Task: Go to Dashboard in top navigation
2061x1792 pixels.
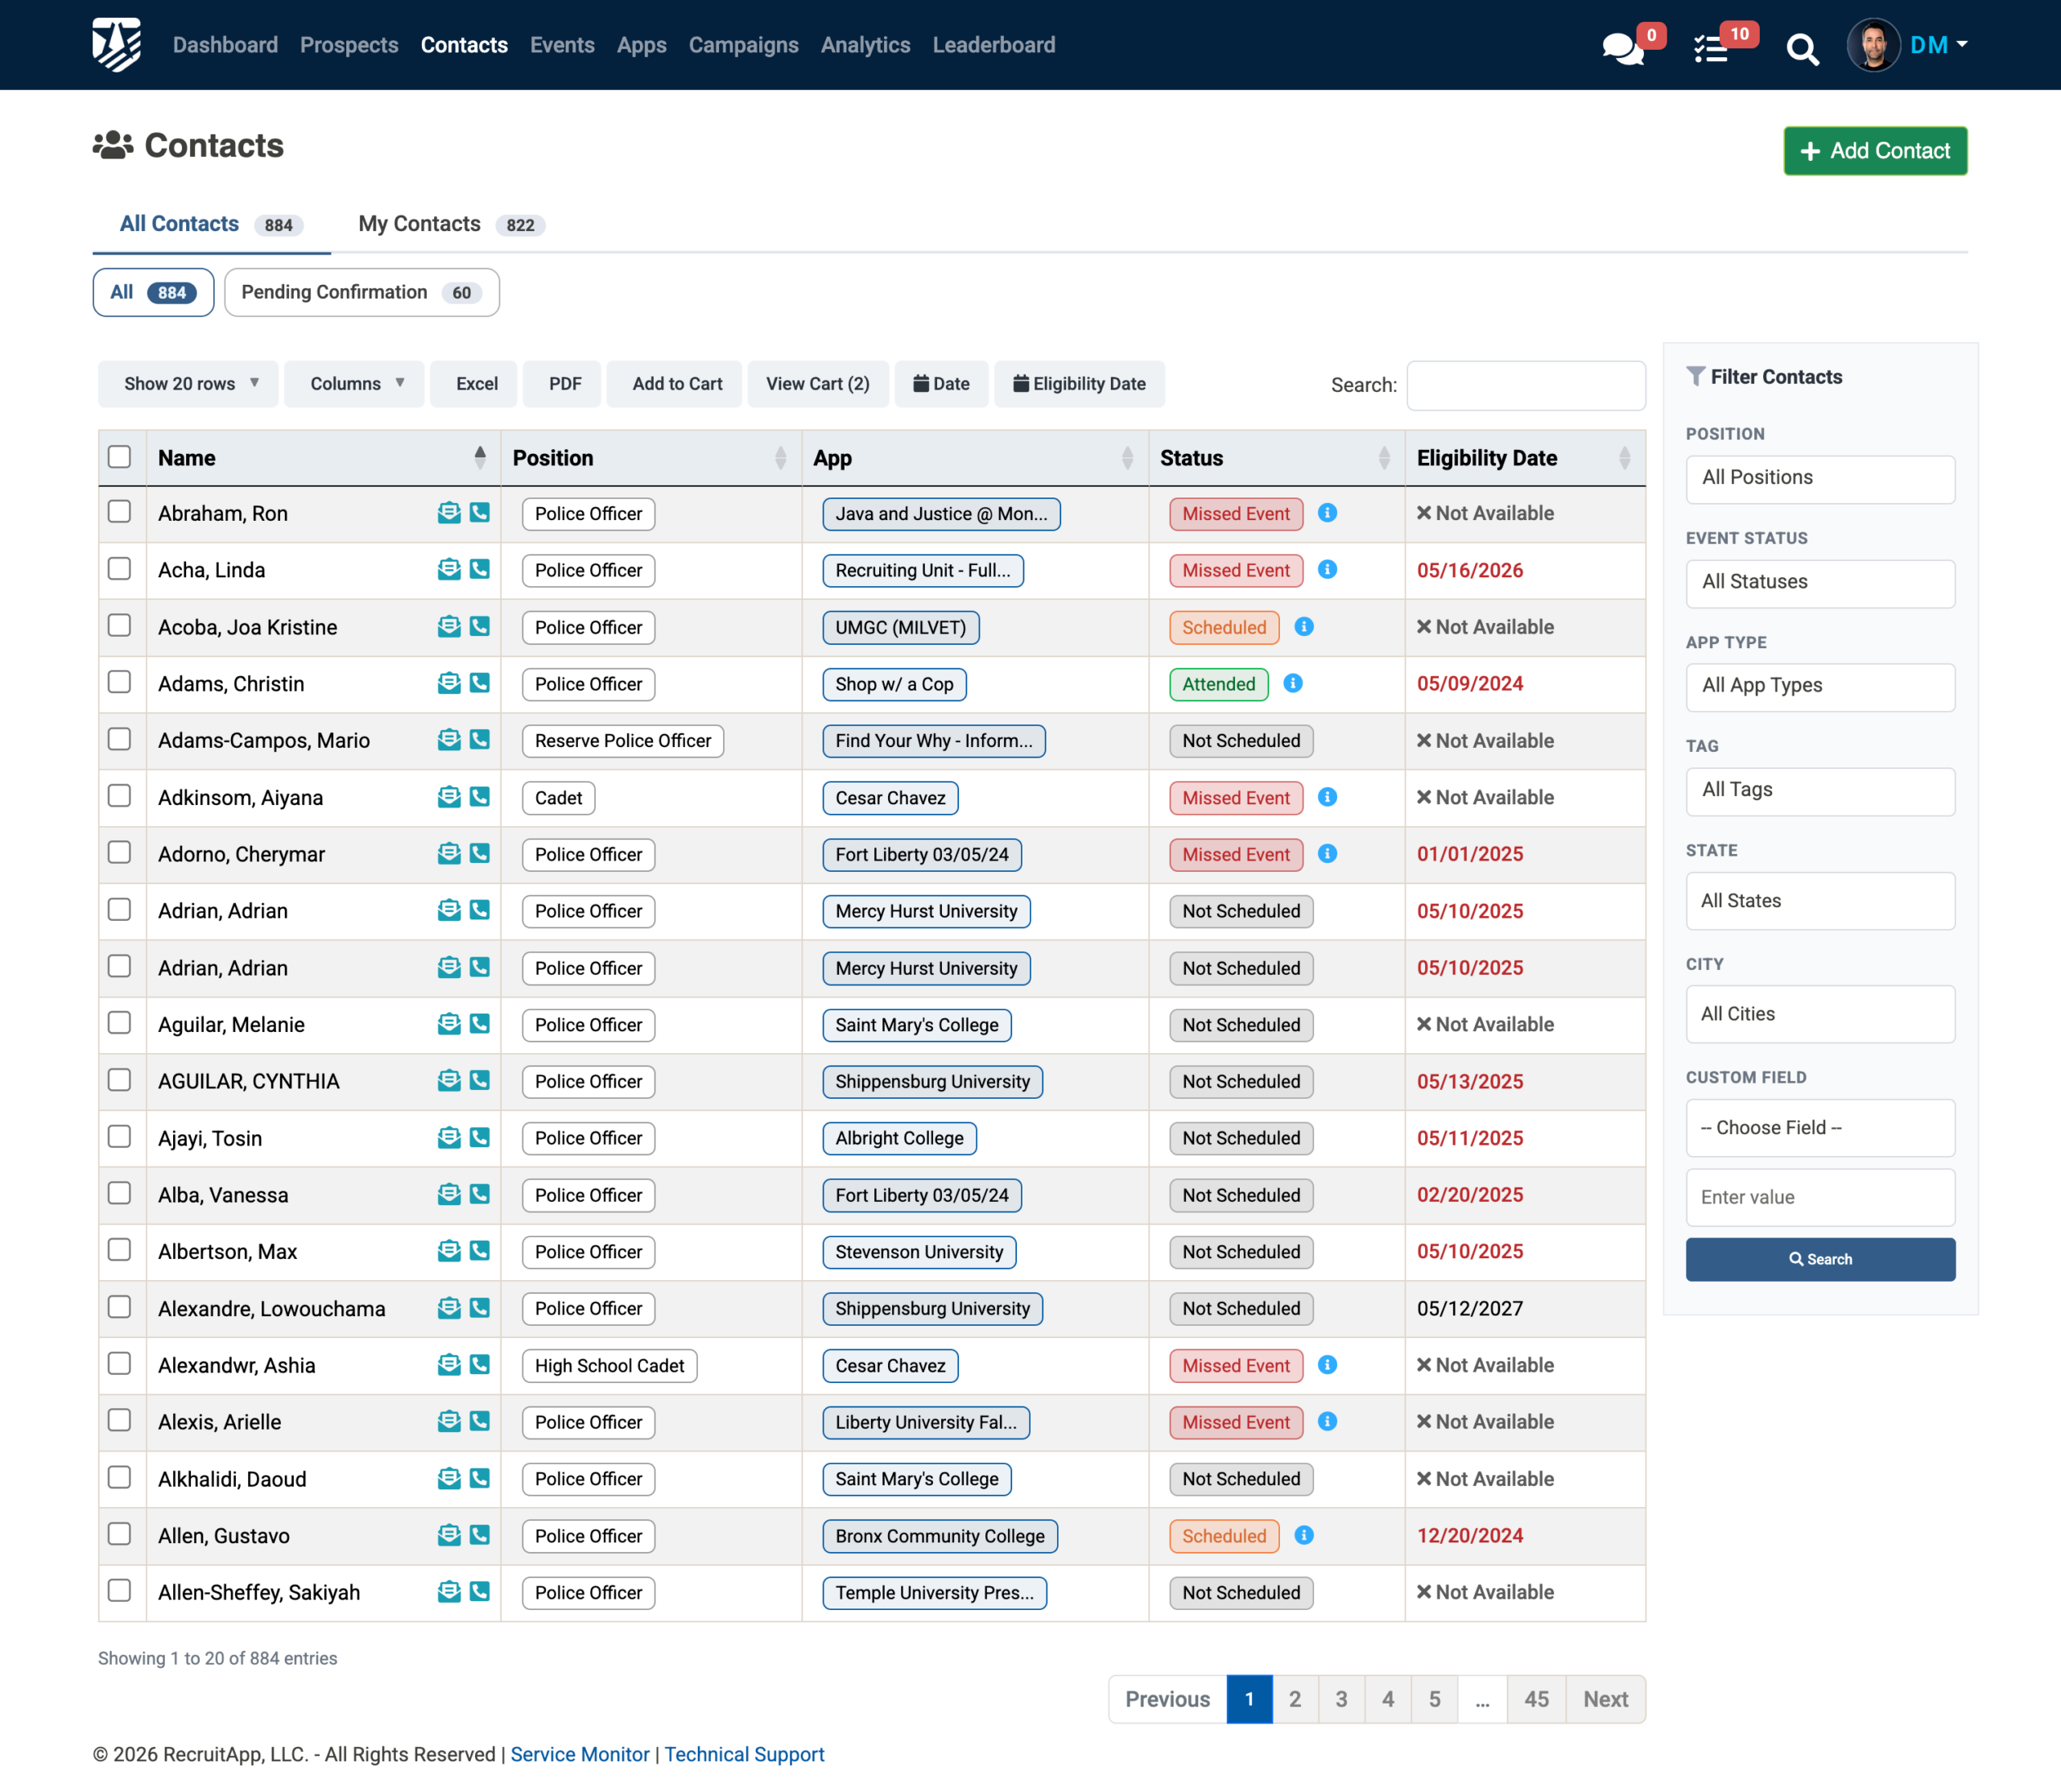Action: coord(225,45)
